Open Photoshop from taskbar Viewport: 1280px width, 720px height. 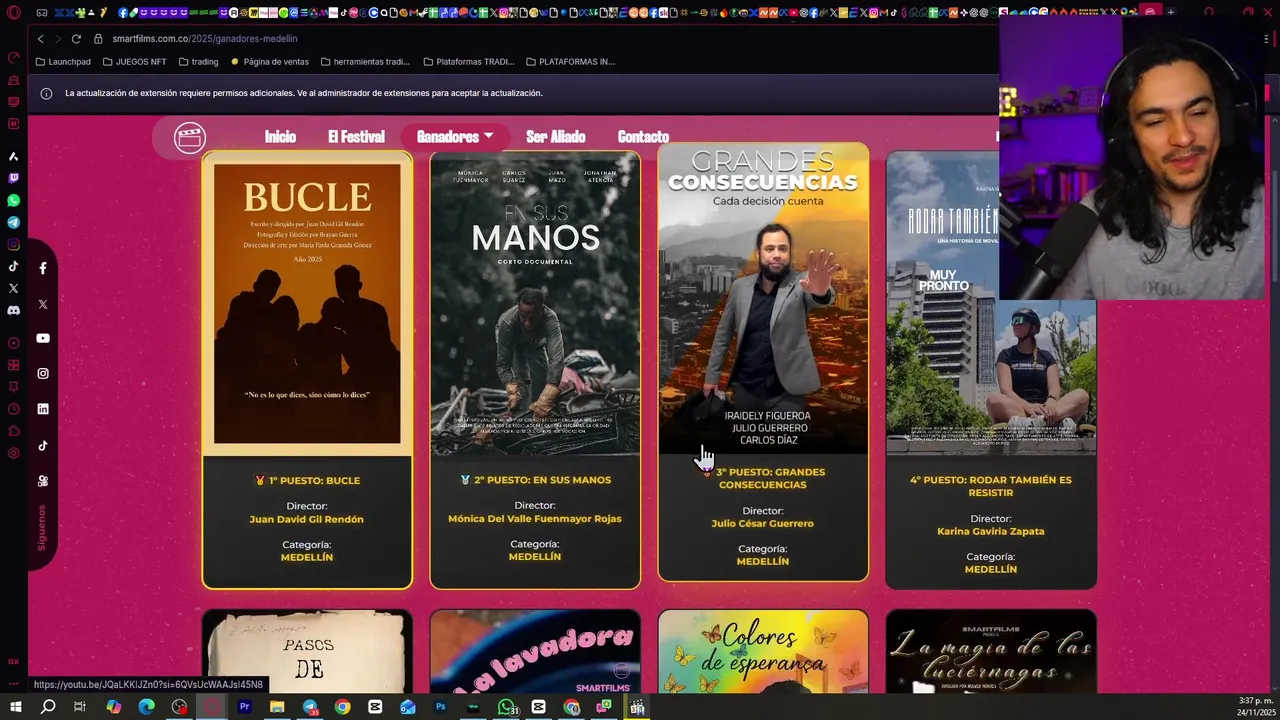tap(440, 707)
